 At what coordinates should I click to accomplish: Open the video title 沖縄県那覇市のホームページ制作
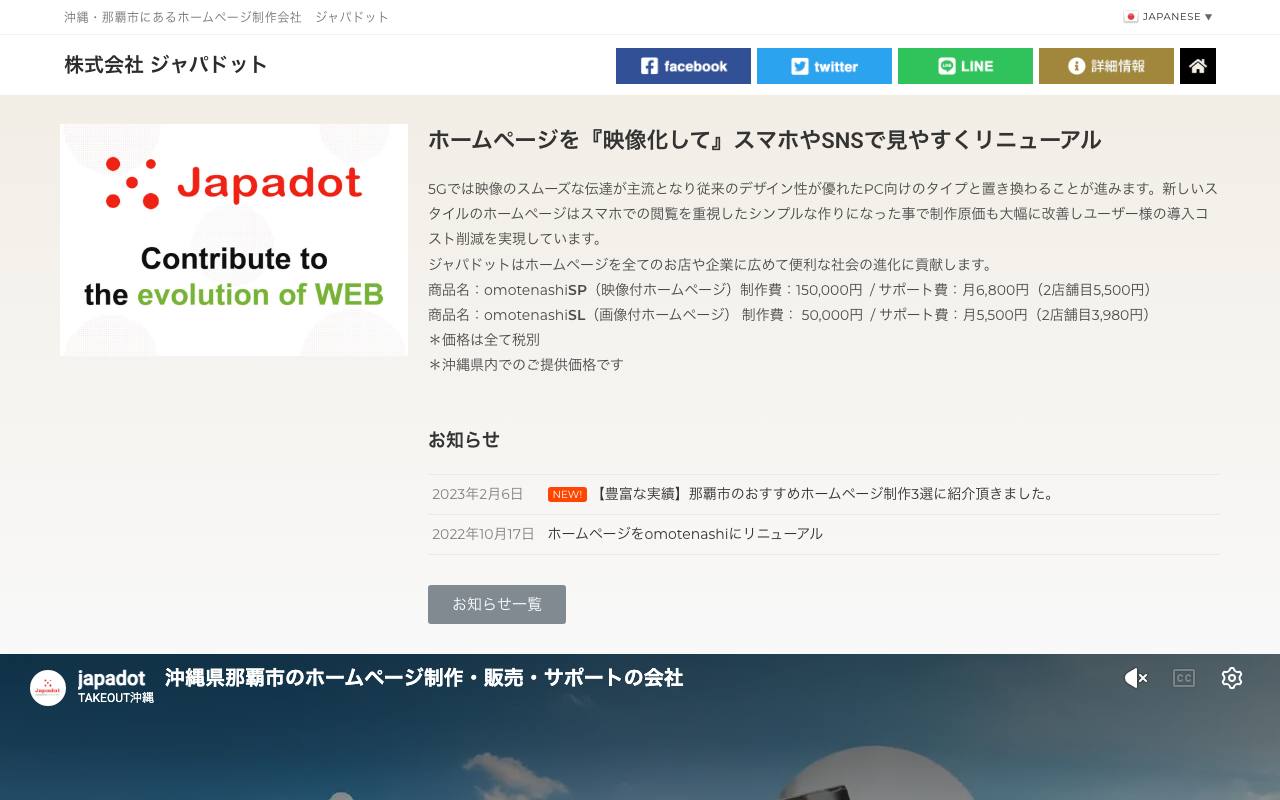(424, 678)
